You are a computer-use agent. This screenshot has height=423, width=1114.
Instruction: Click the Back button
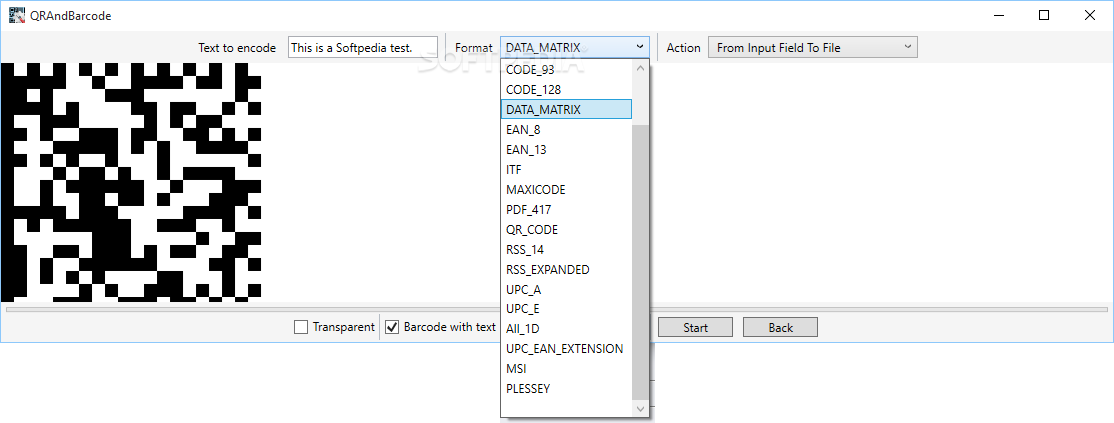(x=780, y=327)
